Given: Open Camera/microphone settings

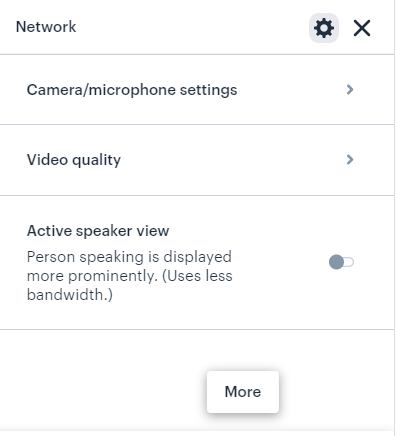Looking at the screenshot, I should click(x=197, y=90).
